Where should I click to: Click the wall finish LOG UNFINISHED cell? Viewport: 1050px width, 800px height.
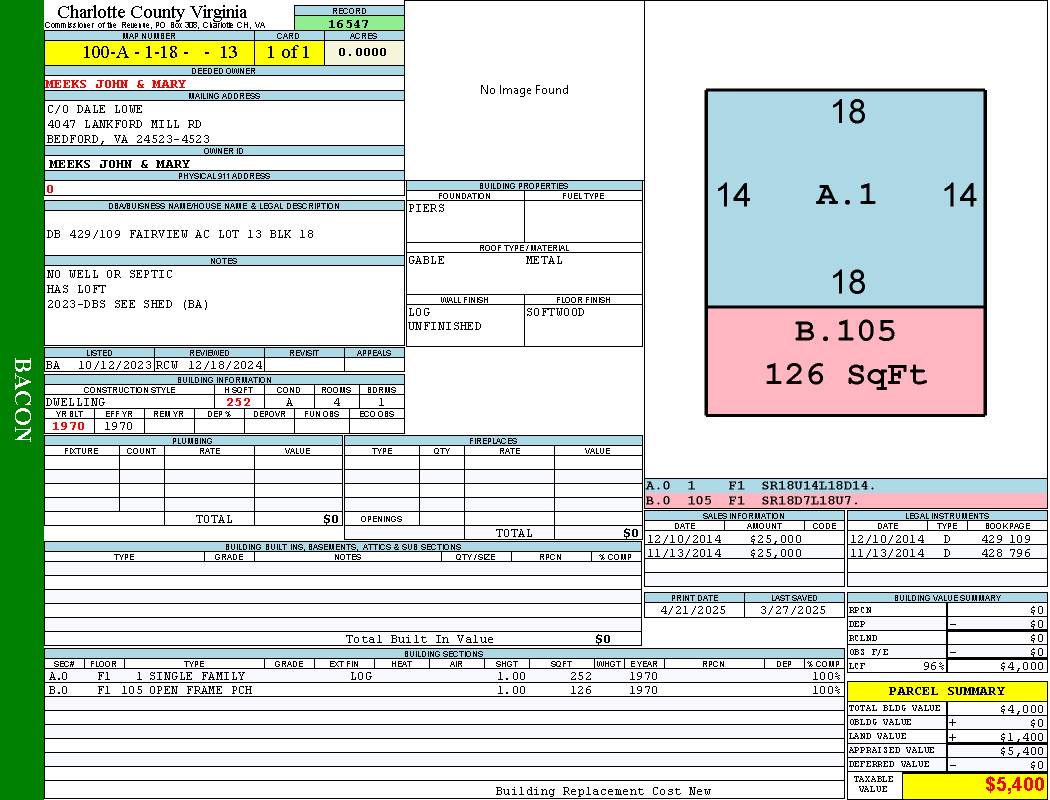pyautogui.click(x=445, y=319)
